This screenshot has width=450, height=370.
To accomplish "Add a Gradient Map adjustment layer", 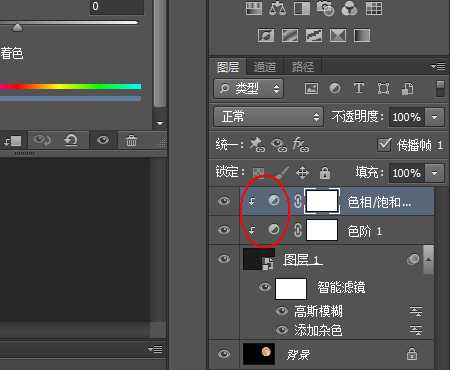I will click(362, 35).
